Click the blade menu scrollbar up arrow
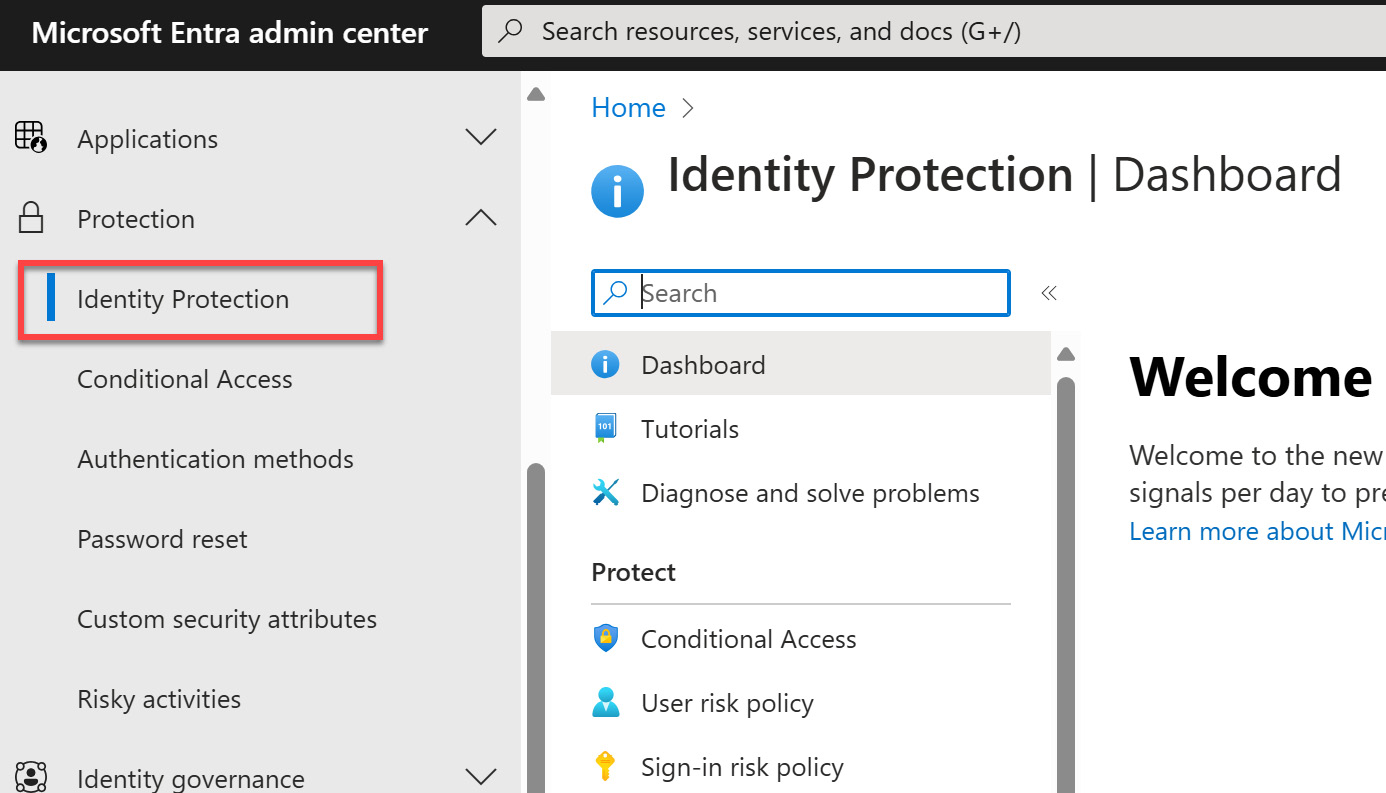 coord(1066,353)
